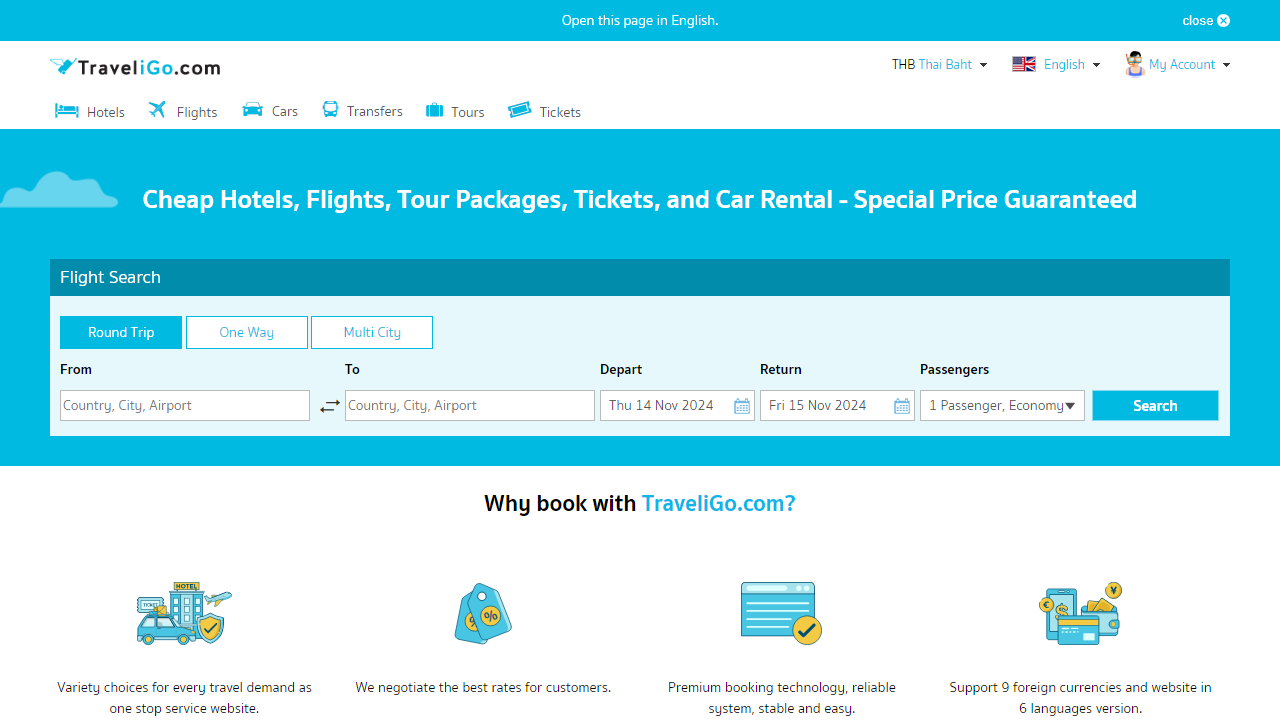Click the TraveliGo.com logo

point(134,66)
